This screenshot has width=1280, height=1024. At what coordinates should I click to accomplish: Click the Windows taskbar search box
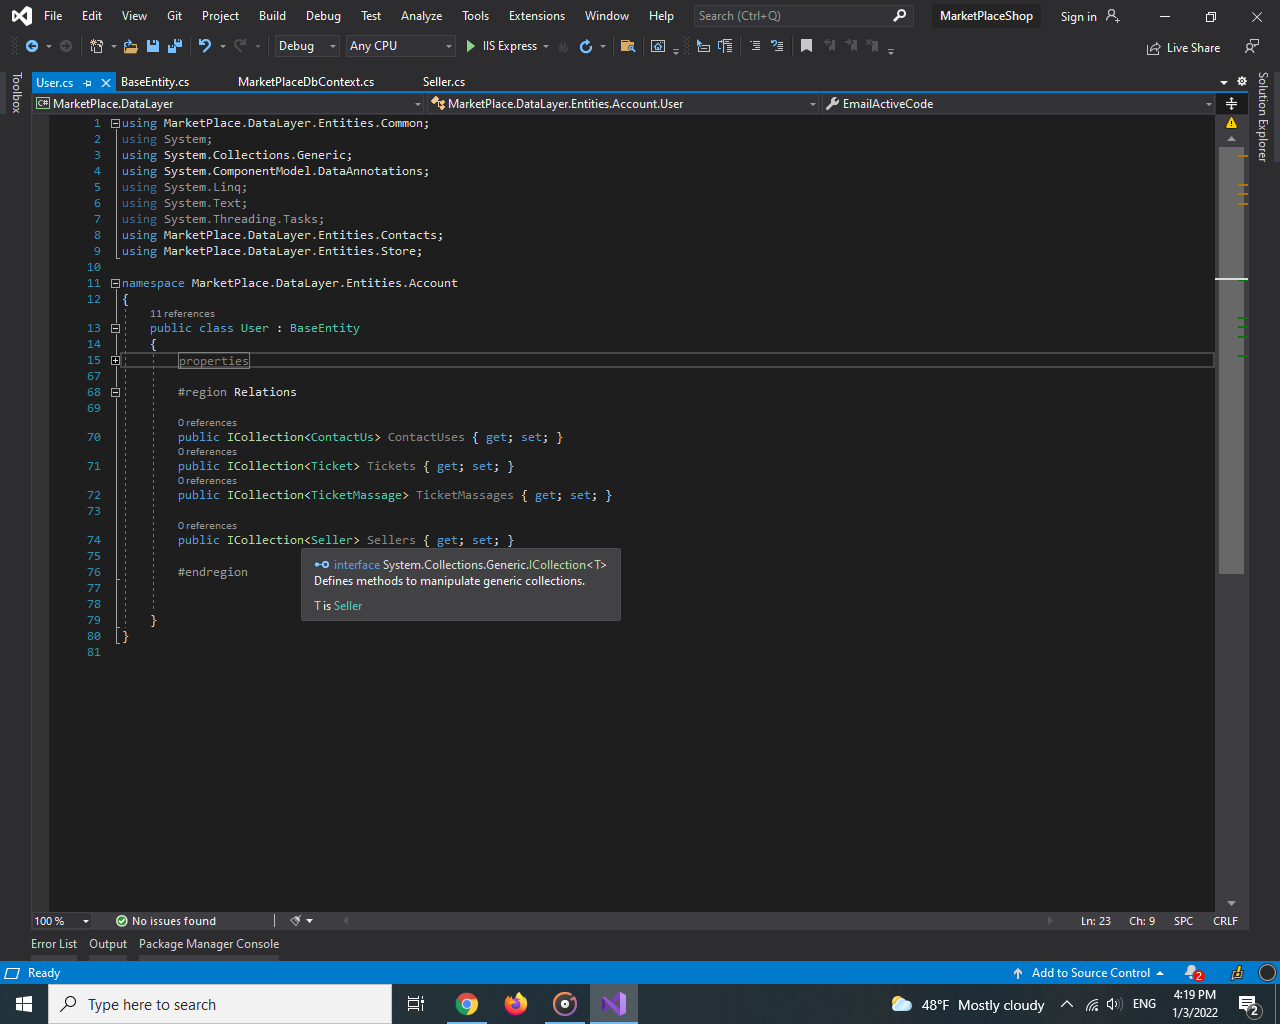[220, 1004]
